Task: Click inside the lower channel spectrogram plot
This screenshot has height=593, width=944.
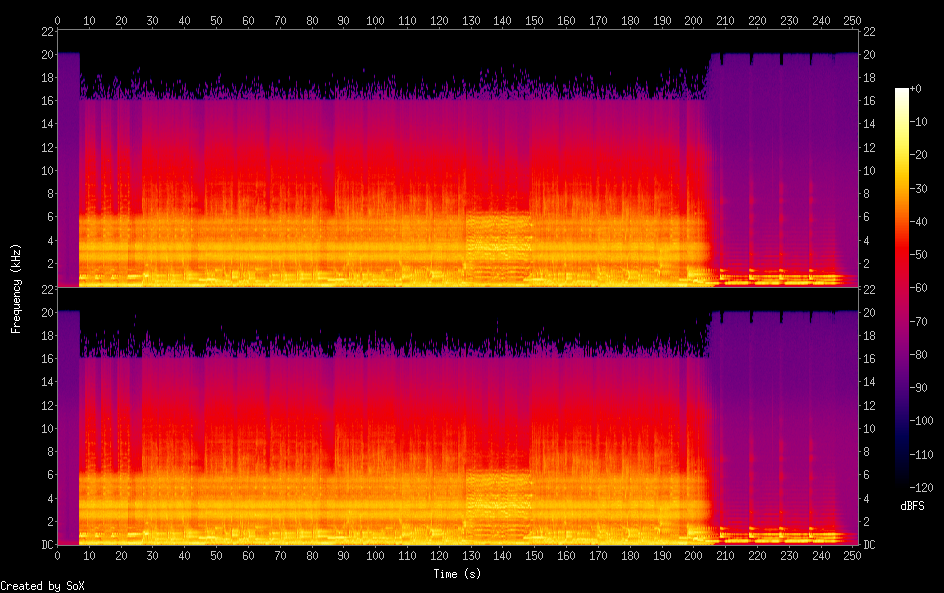Action: (x=458, y=417)
